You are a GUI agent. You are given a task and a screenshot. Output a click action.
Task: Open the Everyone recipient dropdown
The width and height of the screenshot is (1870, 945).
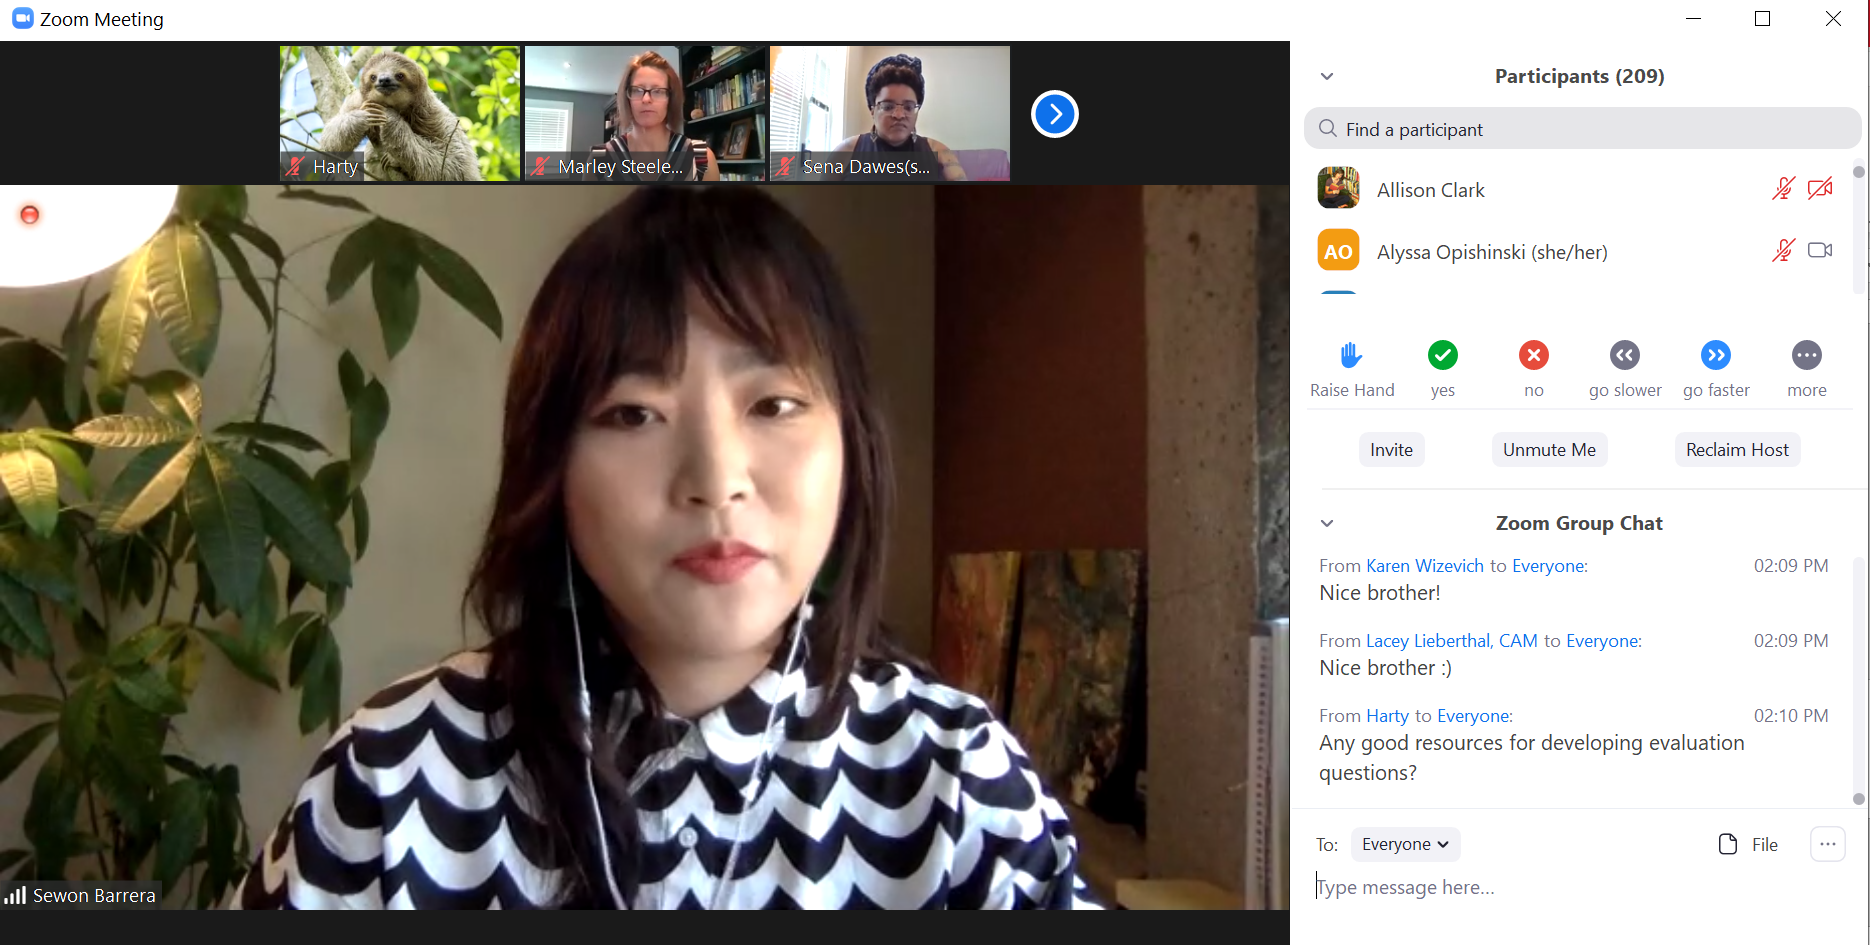1405,844
